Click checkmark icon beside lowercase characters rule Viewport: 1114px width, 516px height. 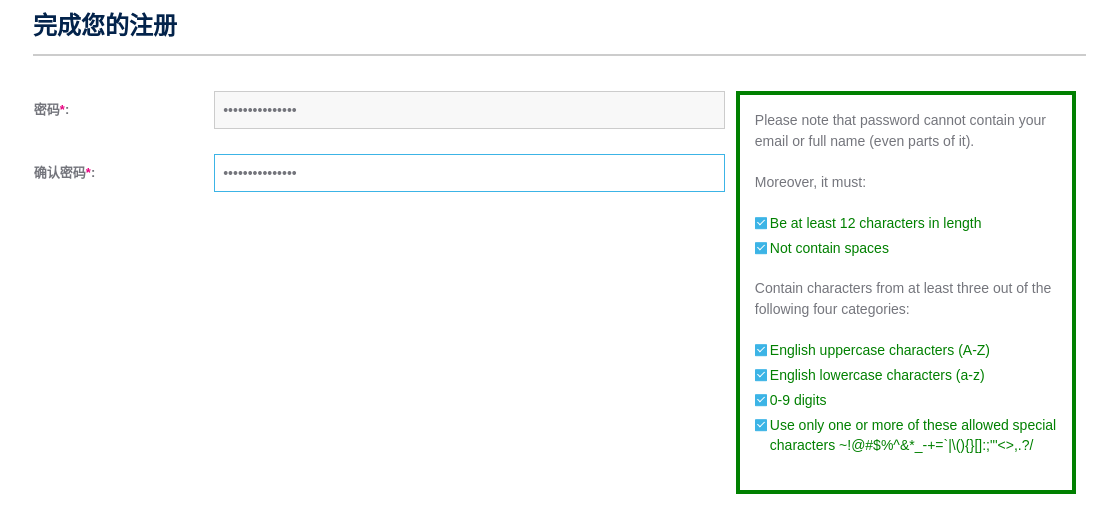tap(761, 375)
